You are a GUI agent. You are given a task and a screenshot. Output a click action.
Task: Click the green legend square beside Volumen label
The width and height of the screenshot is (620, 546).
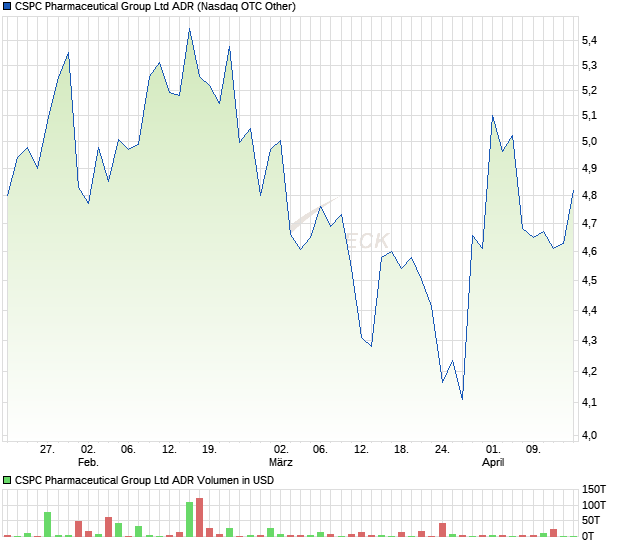click(x=7, y=480)
